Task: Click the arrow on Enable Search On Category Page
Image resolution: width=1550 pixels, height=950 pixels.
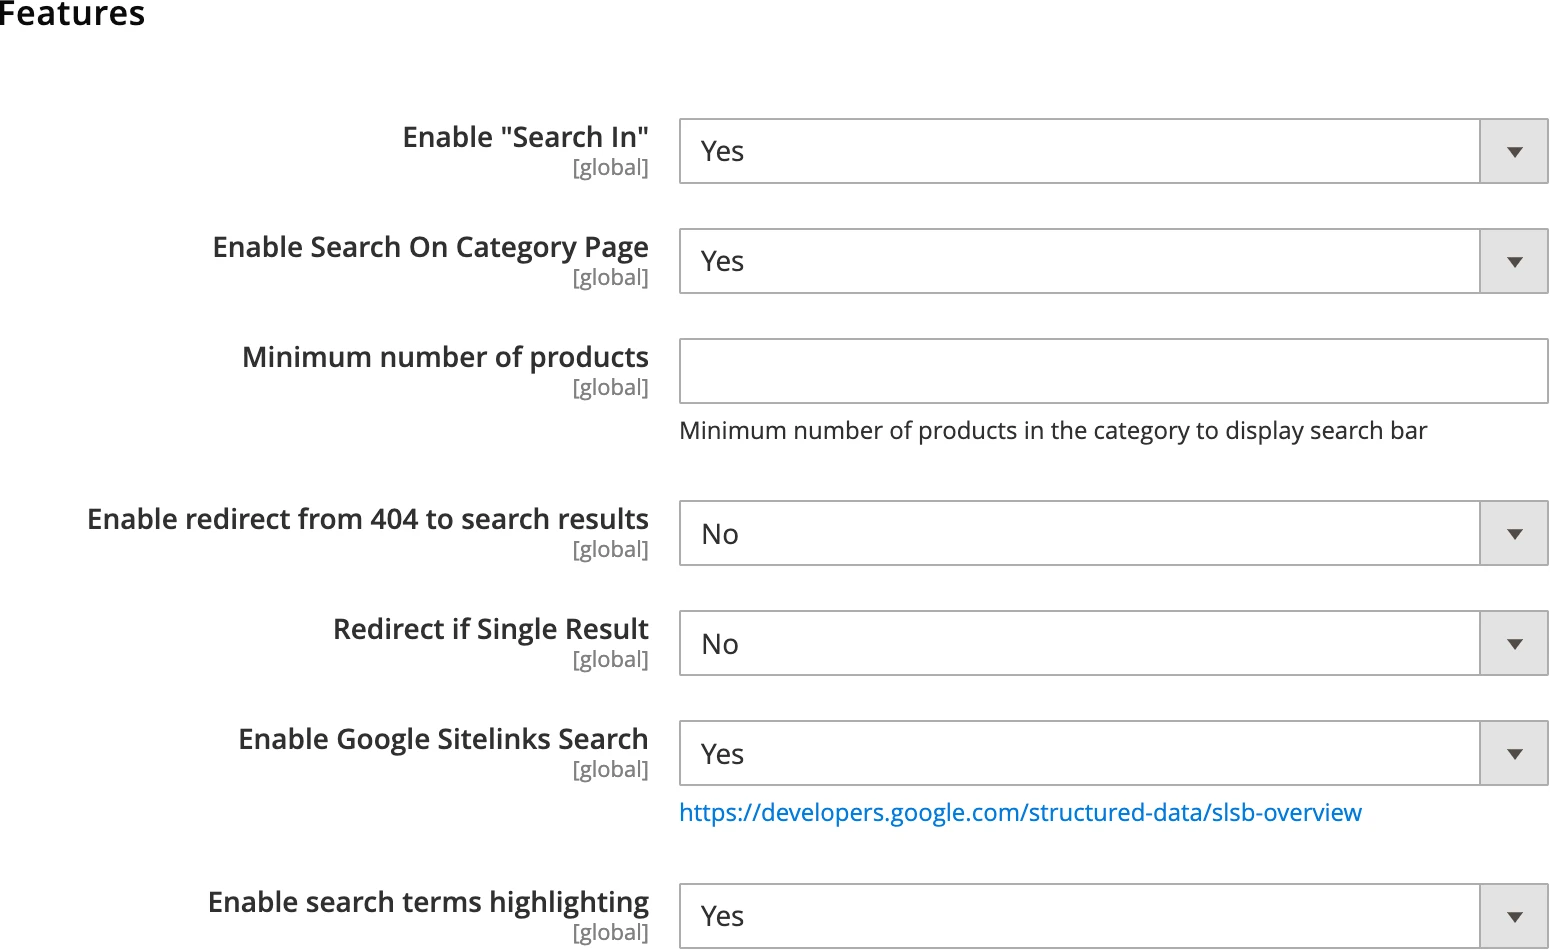Action: click(x=1513, y=261)
